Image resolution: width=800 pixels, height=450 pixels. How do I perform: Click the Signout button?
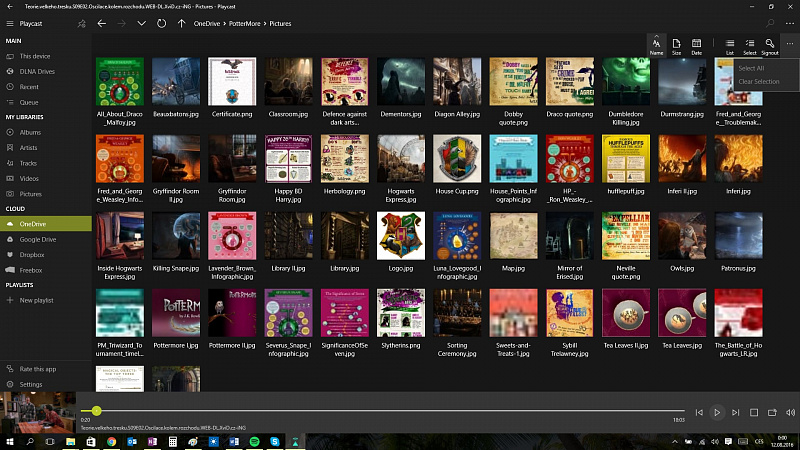769,46
